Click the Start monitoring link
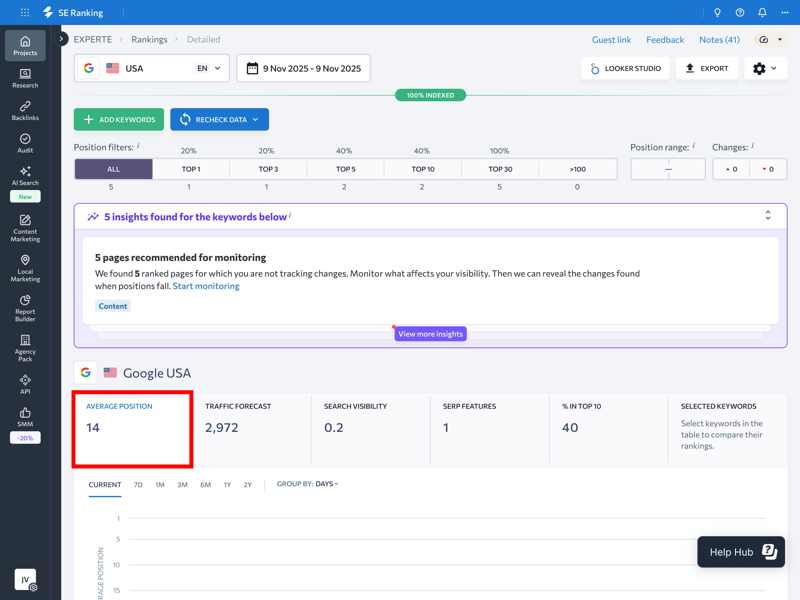Screen dimensions: 800x600 (206, 286)
